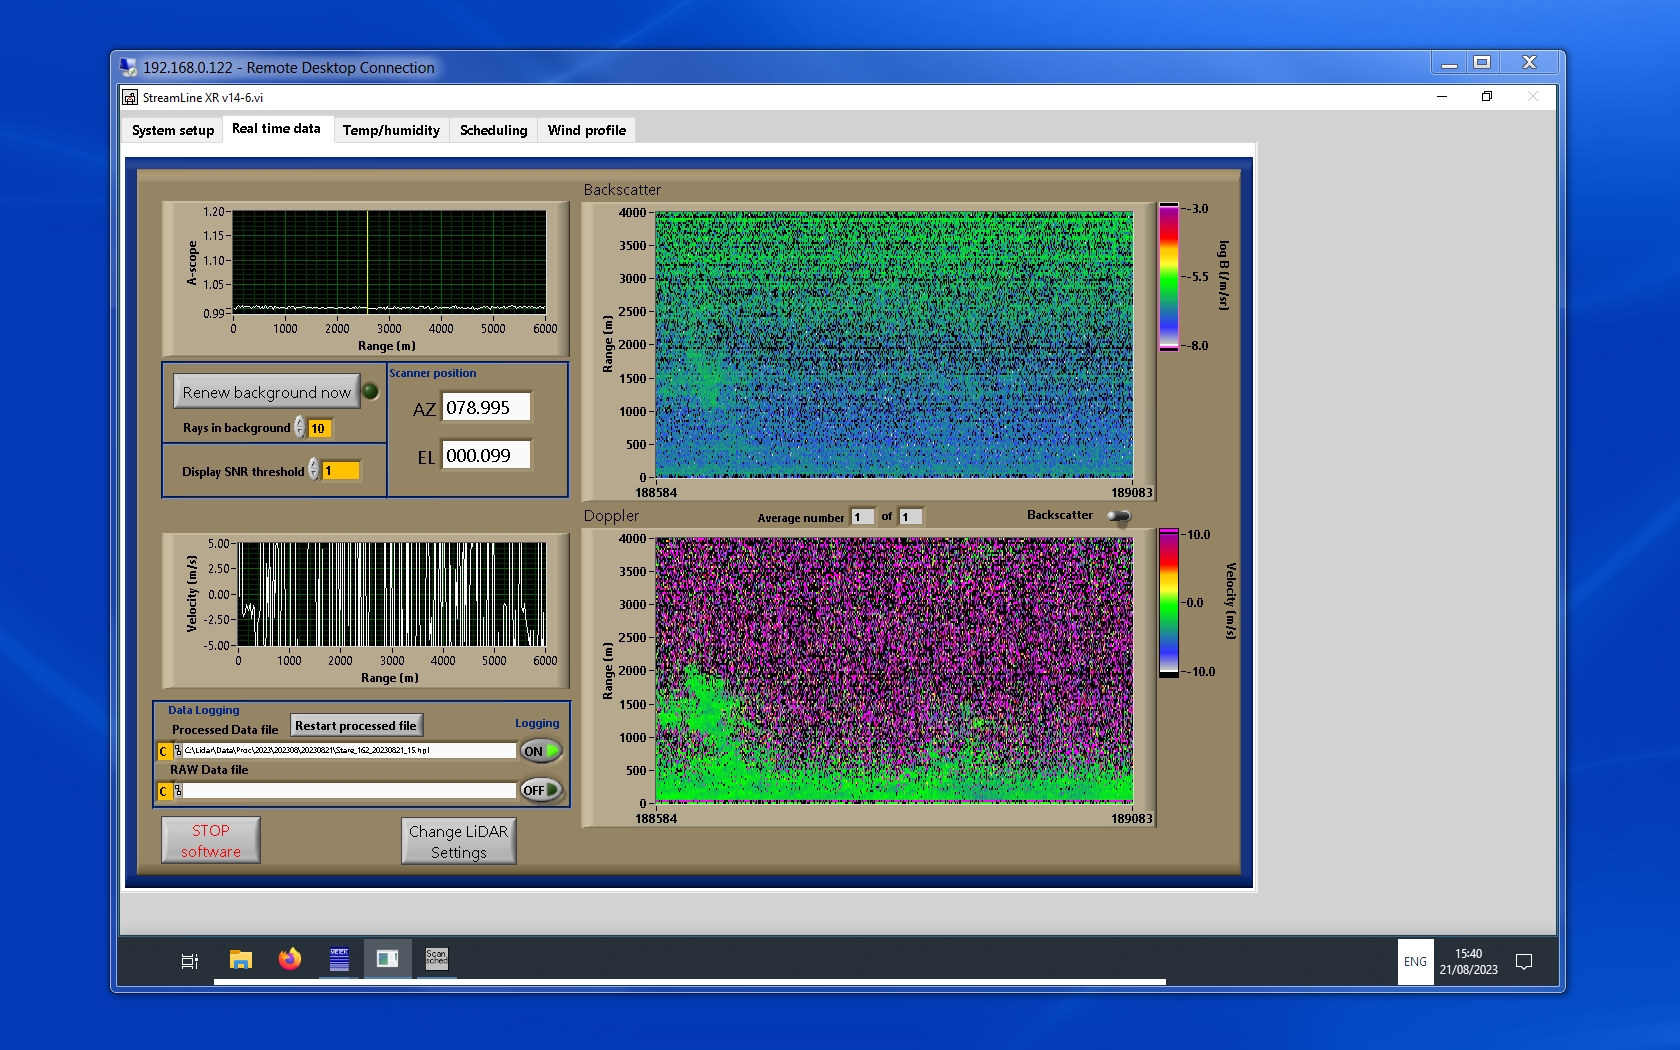This screenshot has height=1050, width=1680.
Task: Turn off processed data logging ON switch
Action: [541, 751]
